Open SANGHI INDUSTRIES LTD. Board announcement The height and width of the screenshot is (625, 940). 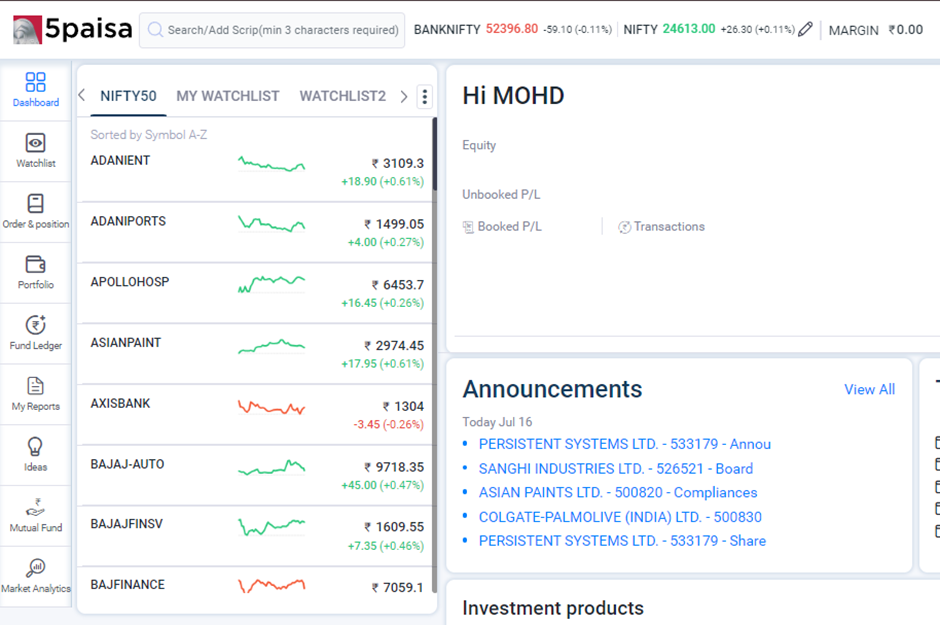(616, 469)
